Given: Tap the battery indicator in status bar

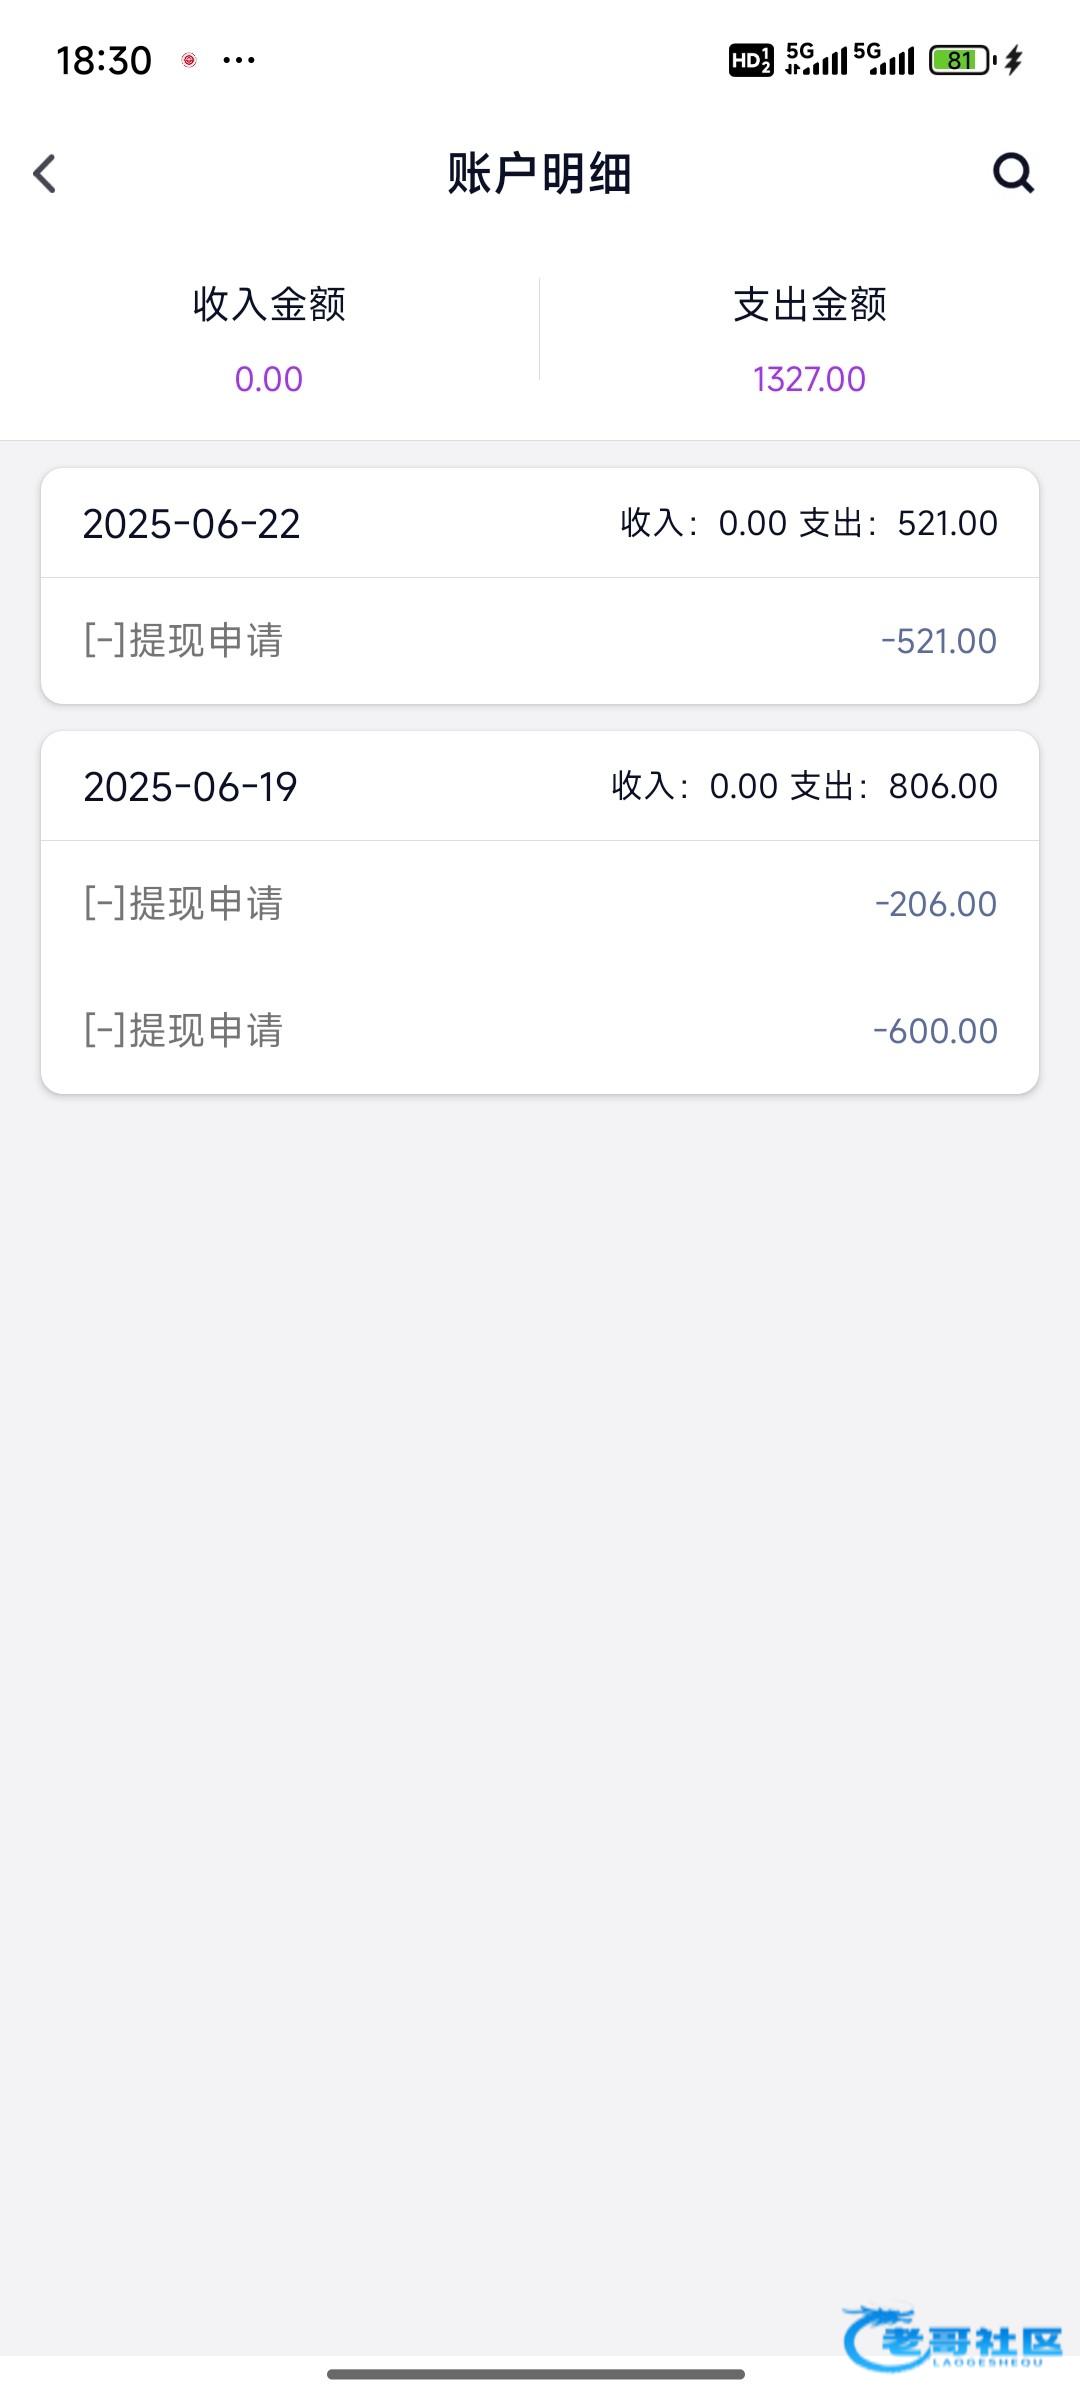Looking at the screenshot, I should (x=960, y=61).
